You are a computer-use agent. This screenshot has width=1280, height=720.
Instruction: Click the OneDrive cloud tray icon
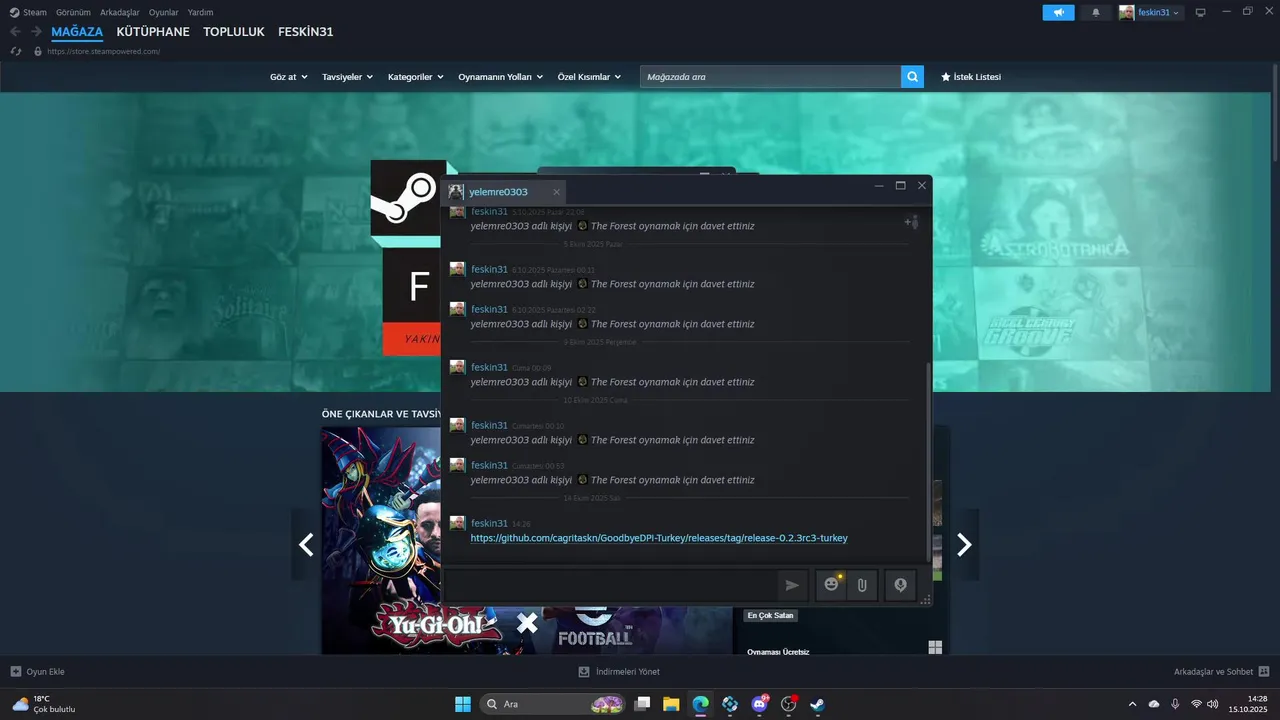click(1154, 704)
